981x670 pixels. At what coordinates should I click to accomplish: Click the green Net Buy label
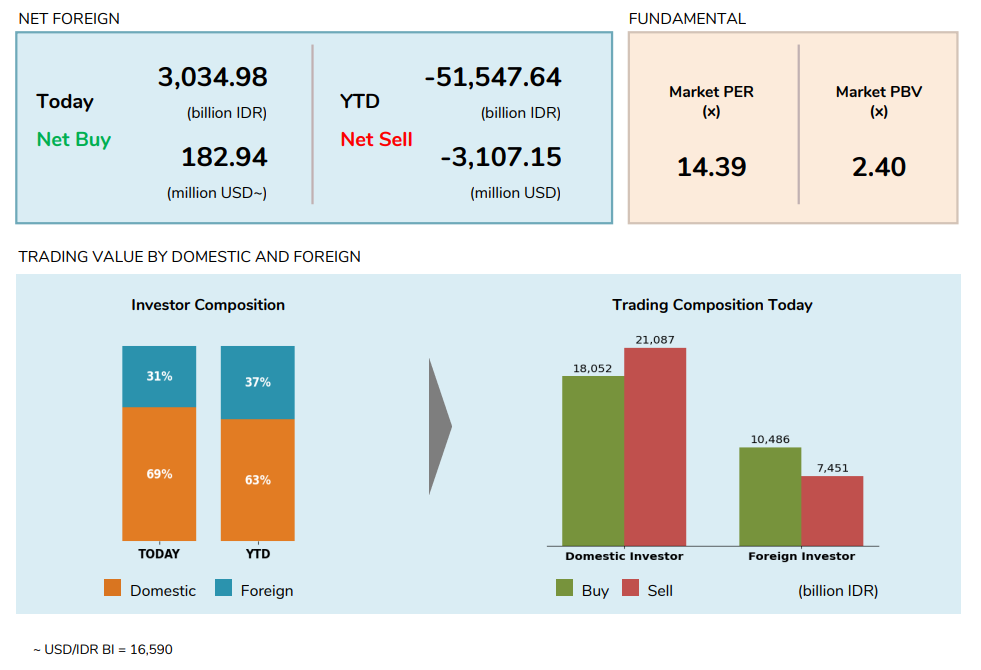[74, 139]
